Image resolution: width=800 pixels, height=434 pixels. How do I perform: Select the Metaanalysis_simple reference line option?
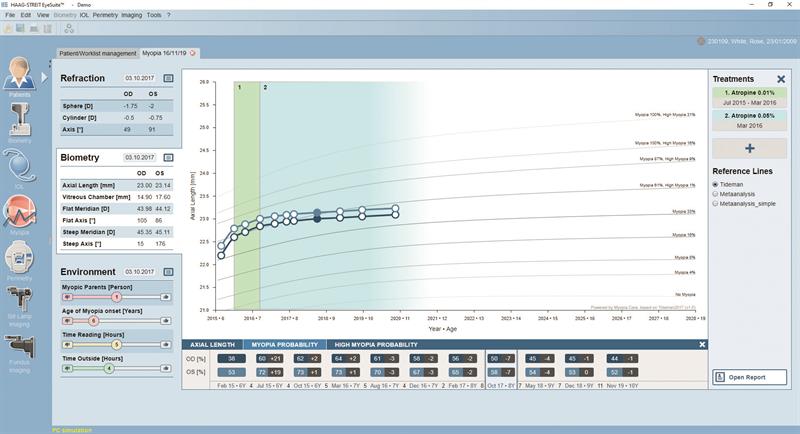point(715,203)
